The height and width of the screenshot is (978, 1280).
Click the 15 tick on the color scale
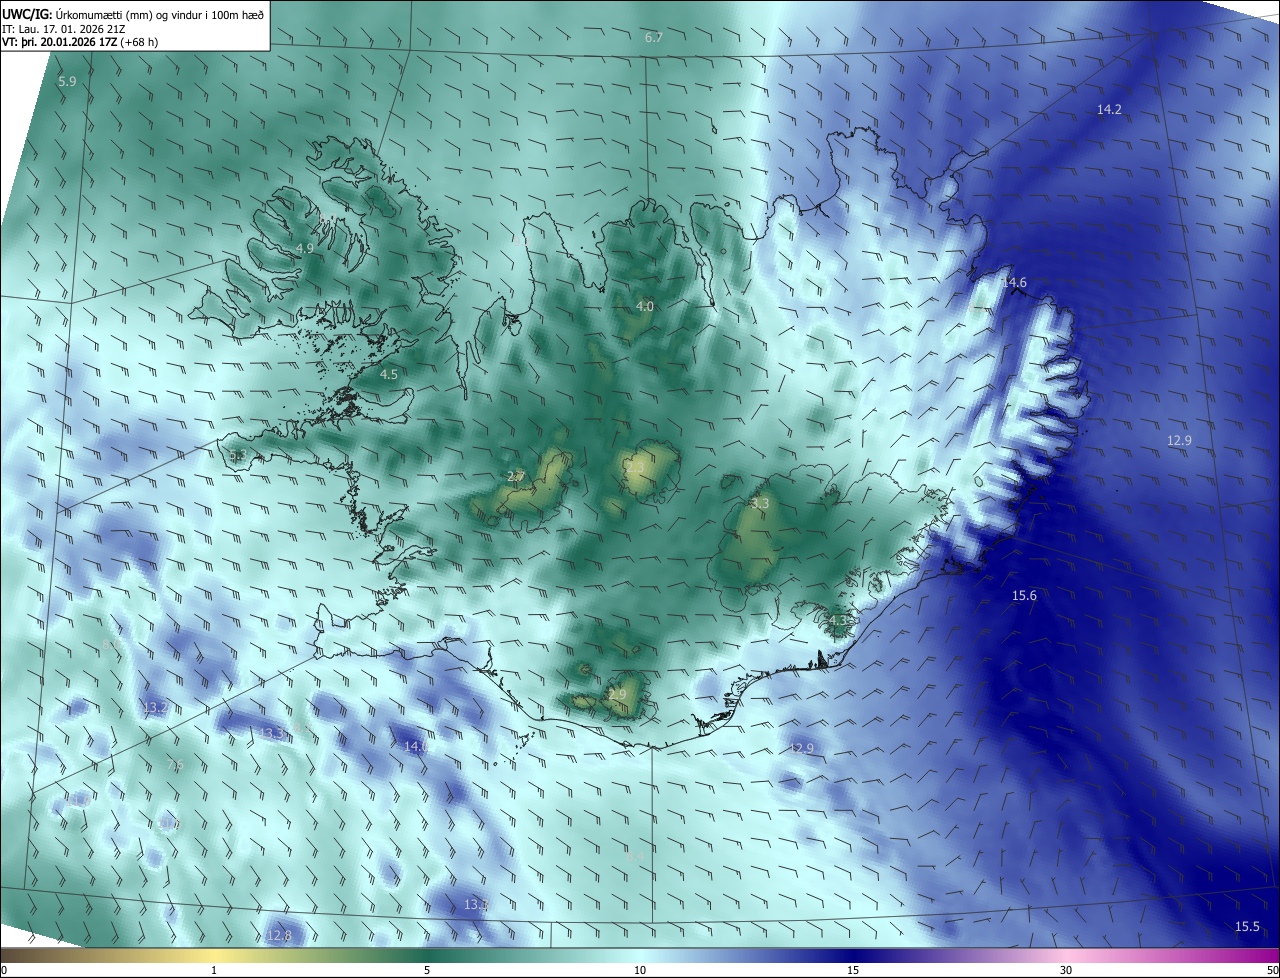(x=853, y=971)
